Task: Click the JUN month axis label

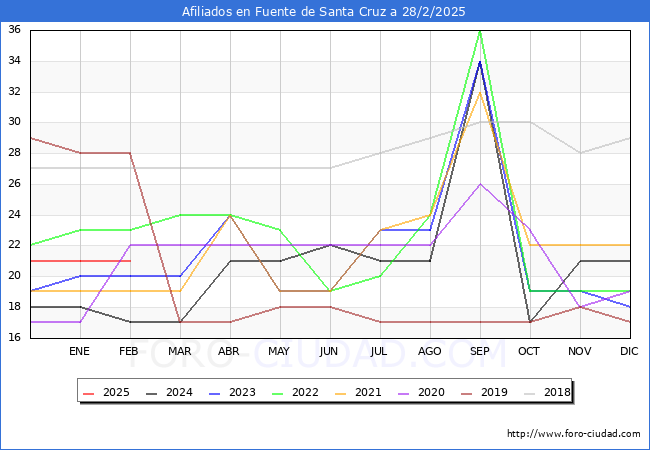Action: 329,351
